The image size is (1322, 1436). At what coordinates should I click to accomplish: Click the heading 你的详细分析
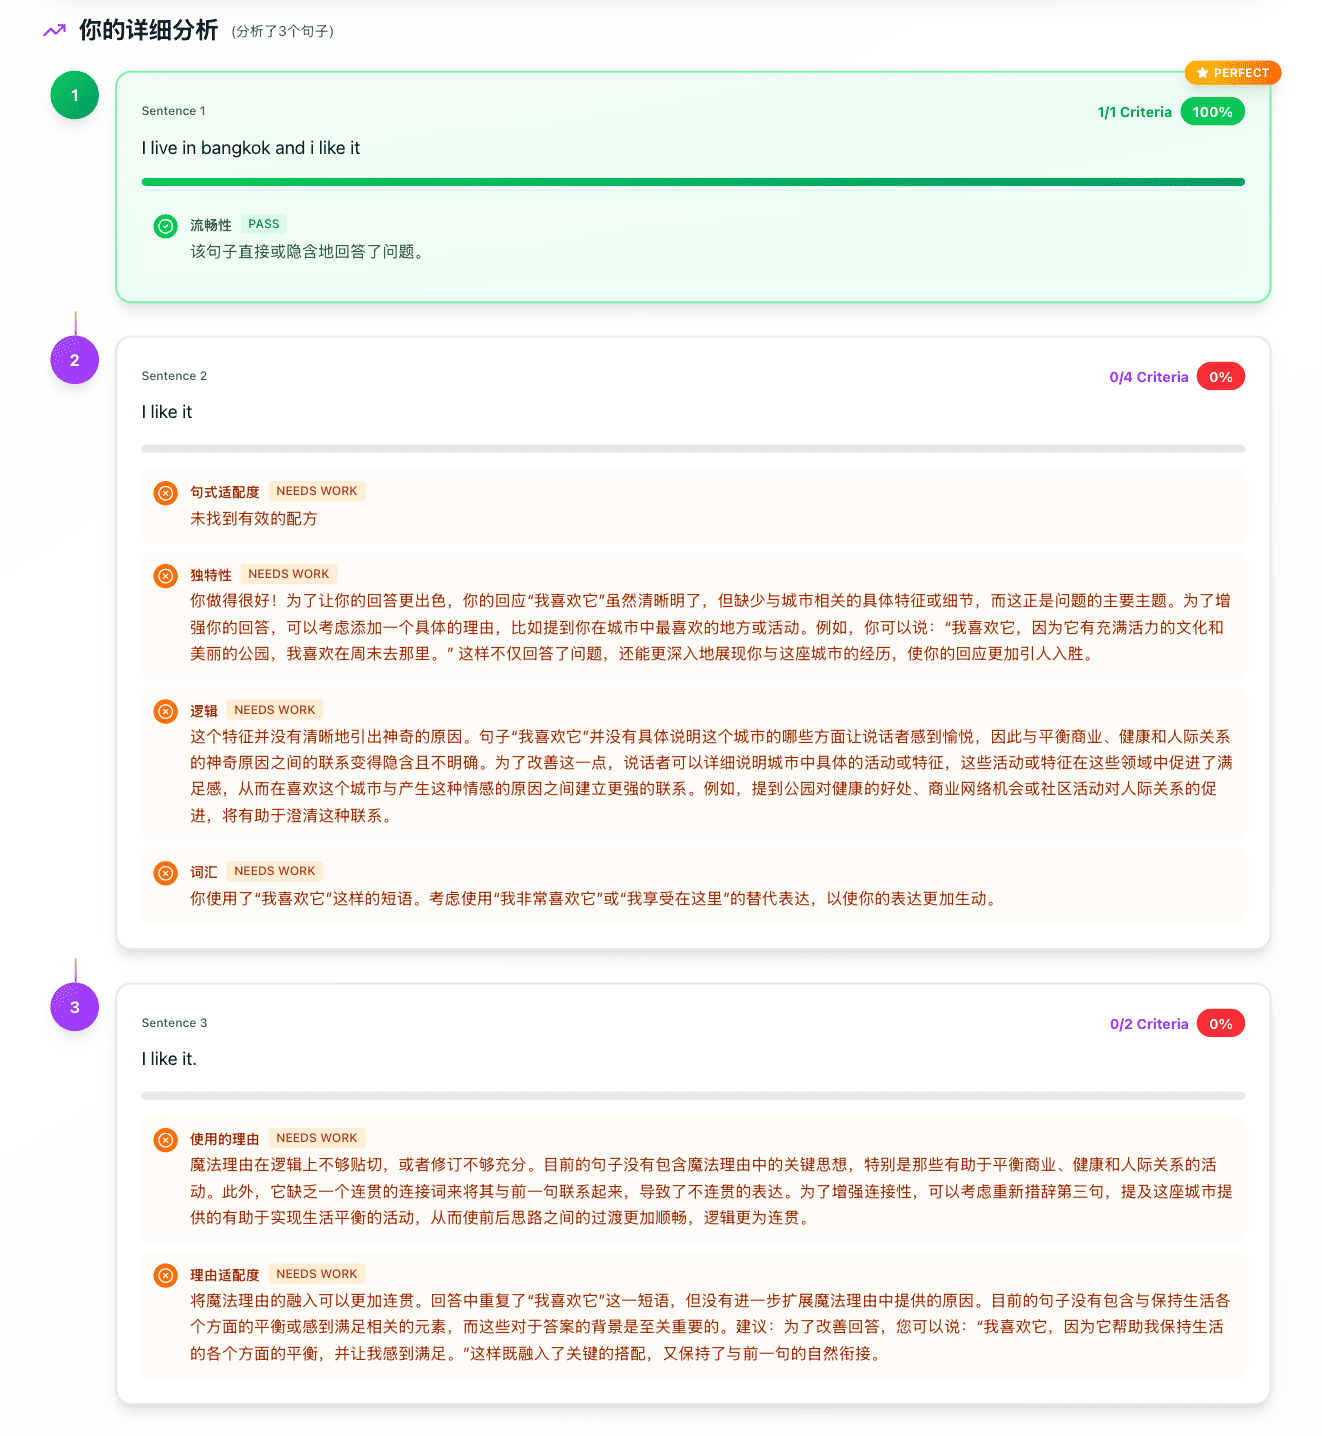tap(148, 30)
